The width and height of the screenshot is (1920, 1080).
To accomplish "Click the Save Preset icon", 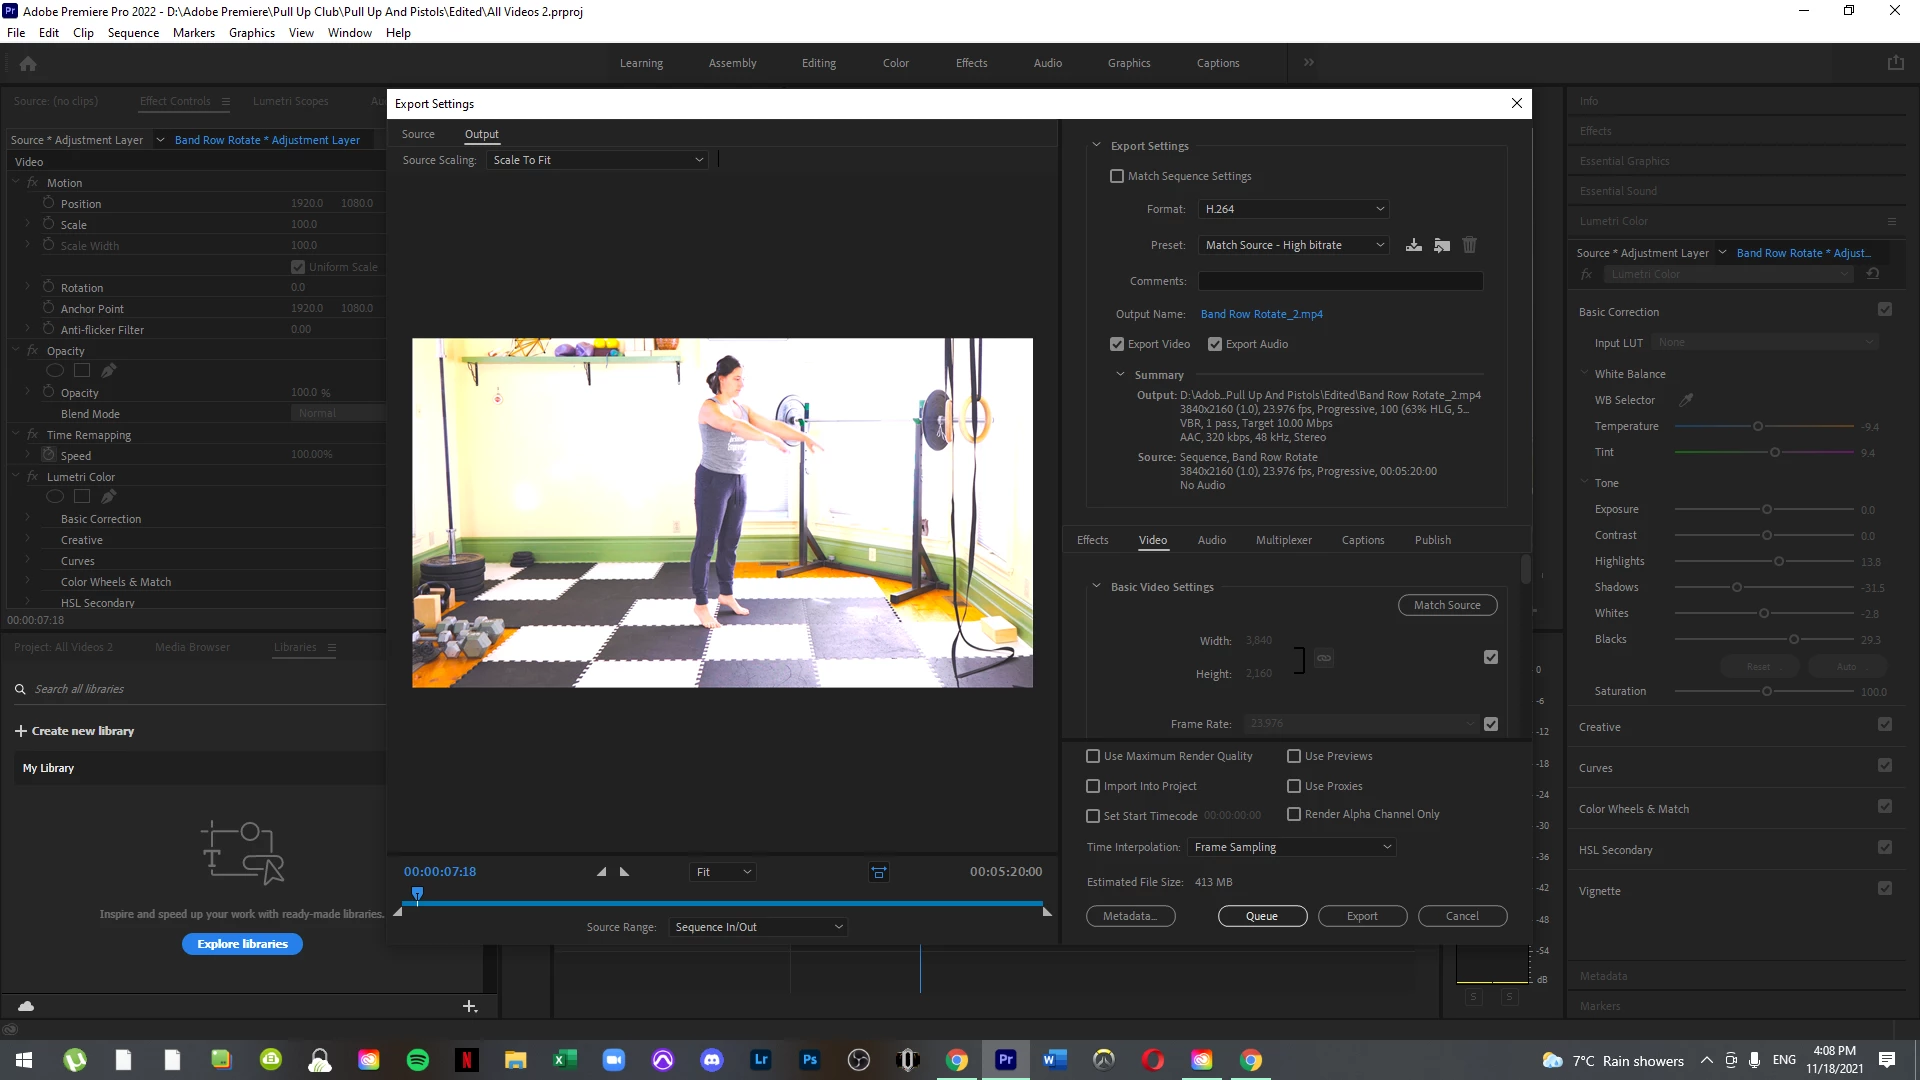I will [x=1413, y=245].
